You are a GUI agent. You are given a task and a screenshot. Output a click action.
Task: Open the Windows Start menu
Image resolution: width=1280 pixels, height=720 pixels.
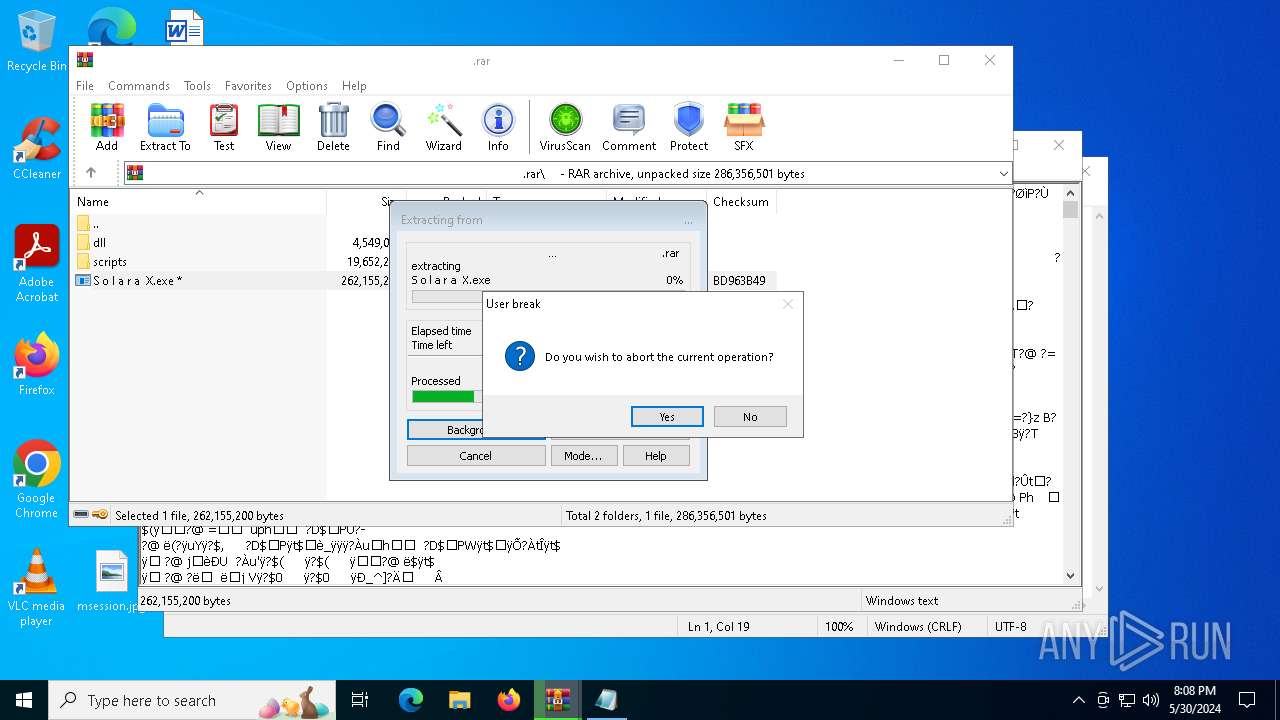pos(24,700)
